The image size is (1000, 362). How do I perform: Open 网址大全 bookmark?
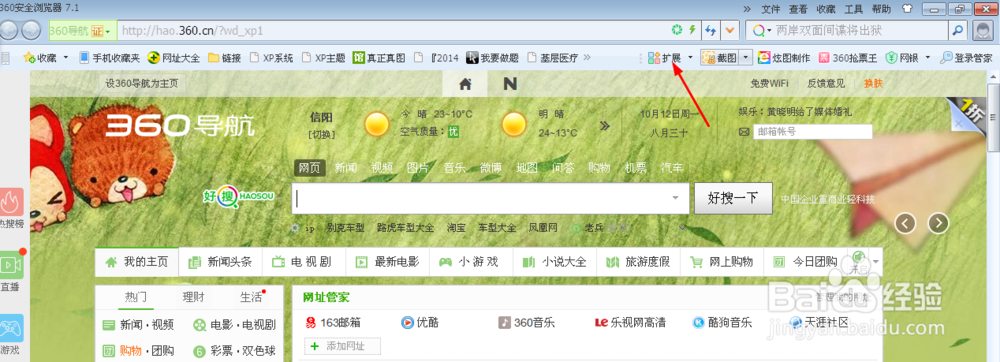pos(173,58)
